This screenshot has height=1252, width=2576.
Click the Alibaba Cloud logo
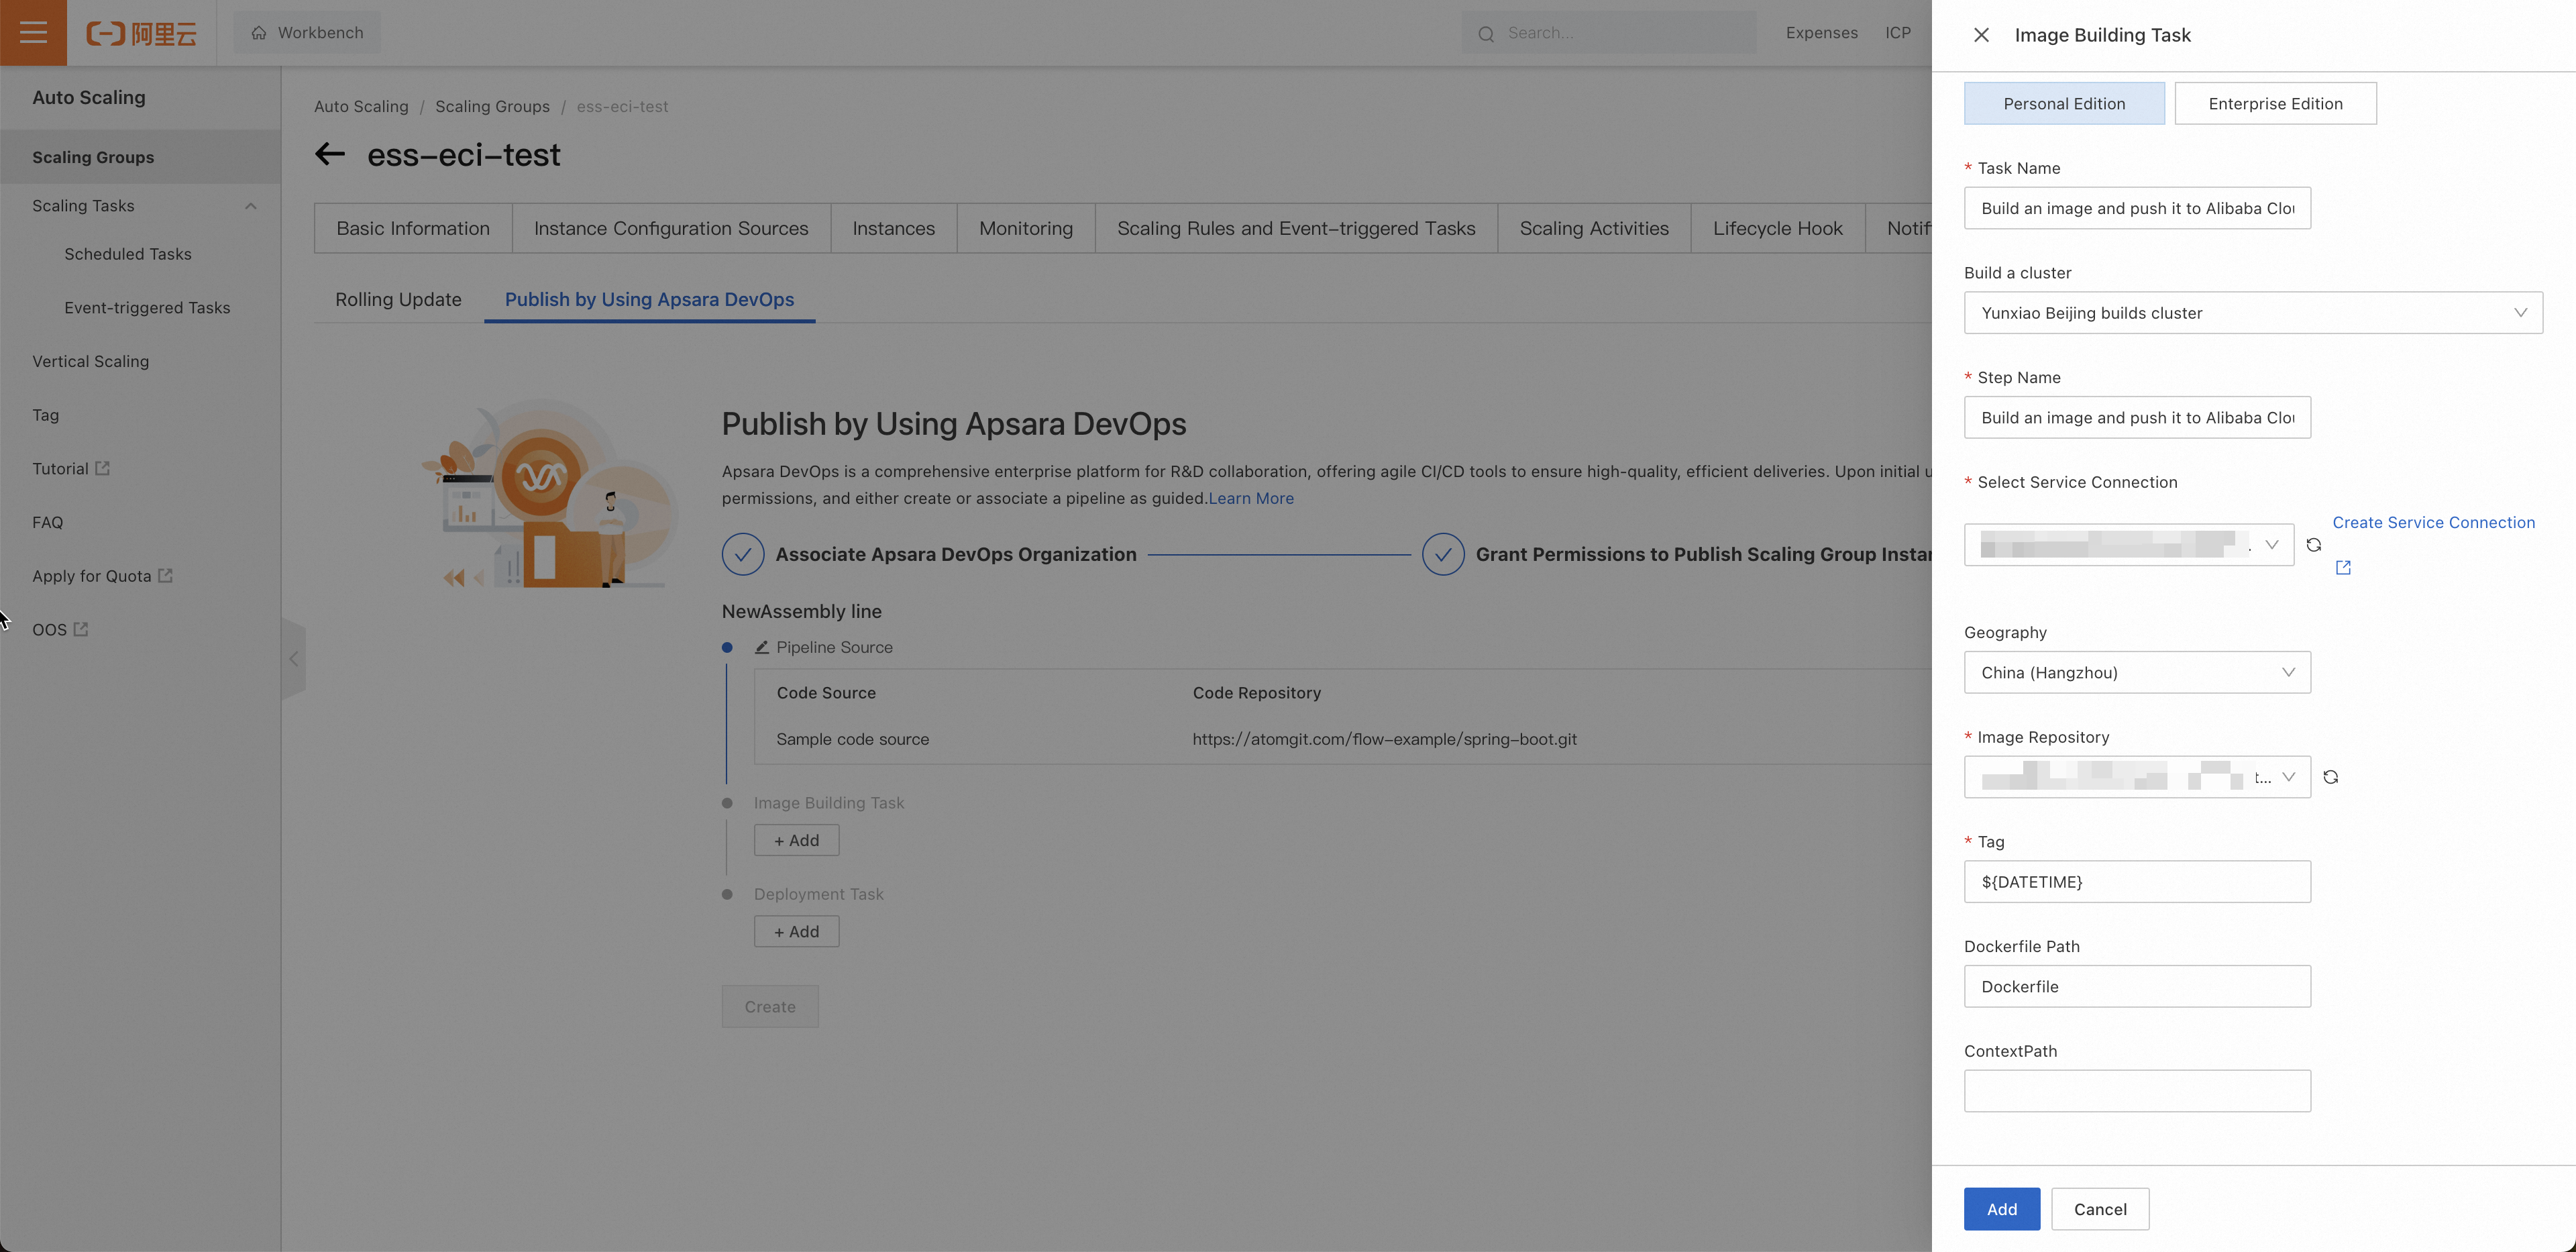pyautogui.click(x=141, y=33)
